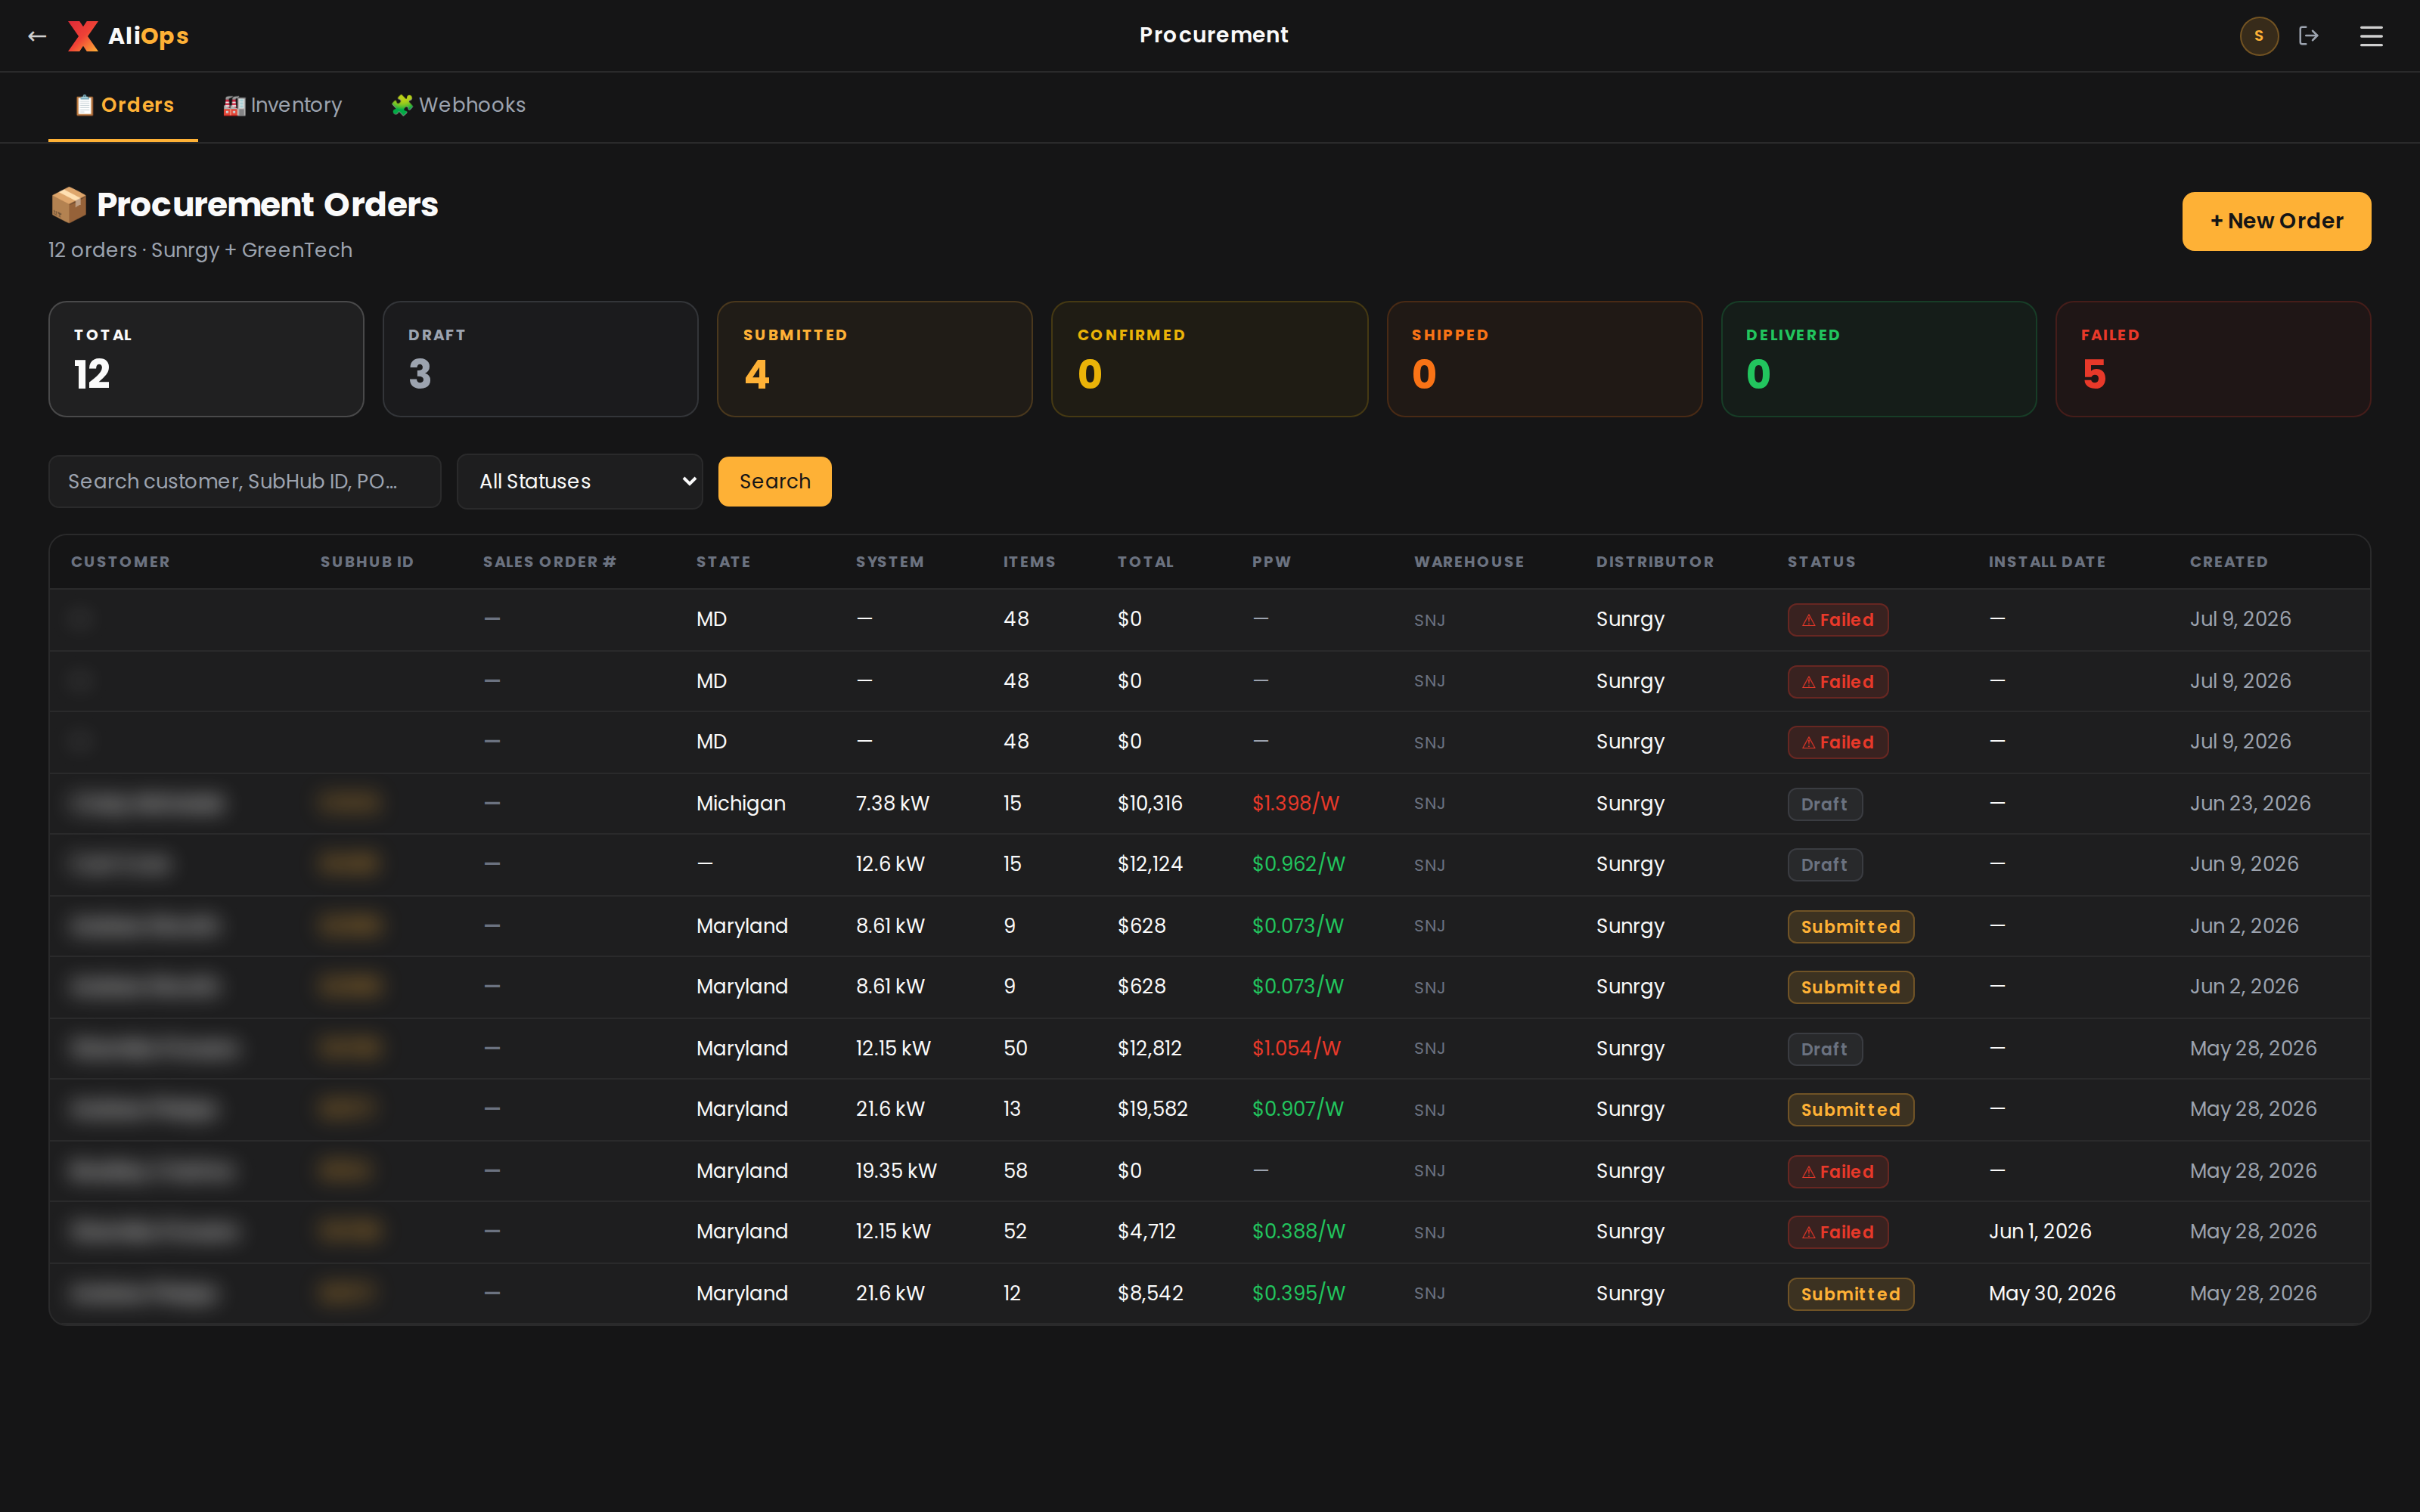Click the Jun 1, 2026 install date
The height and width of the screenshot is (1512, 2420).
(x=2040, y=1231)
